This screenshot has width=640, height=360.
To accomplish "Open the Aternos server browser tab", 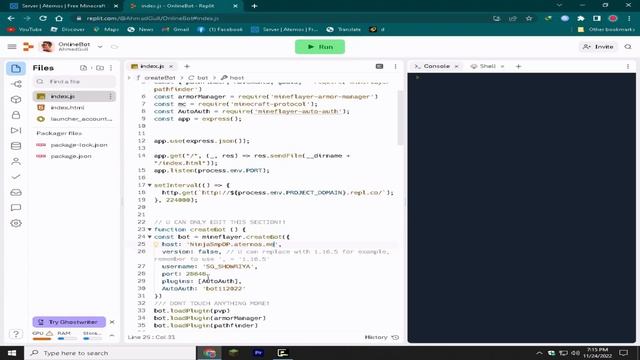I will coord(63,6).
